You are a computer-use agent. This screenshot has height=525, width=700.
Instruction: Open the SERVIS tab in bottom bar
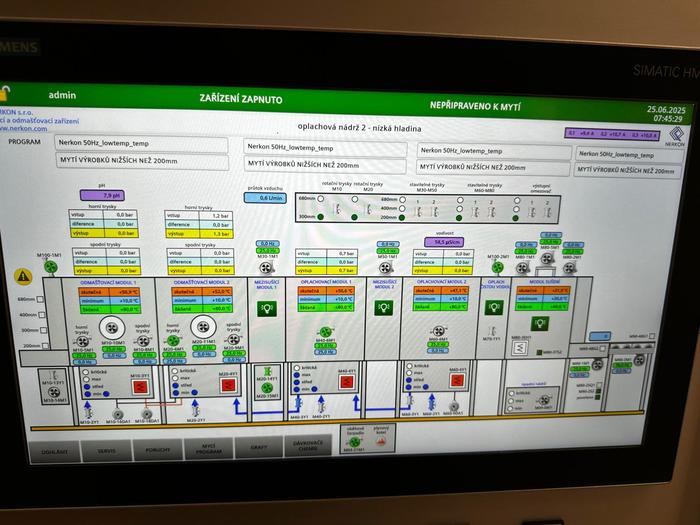(x=105, y=449)
